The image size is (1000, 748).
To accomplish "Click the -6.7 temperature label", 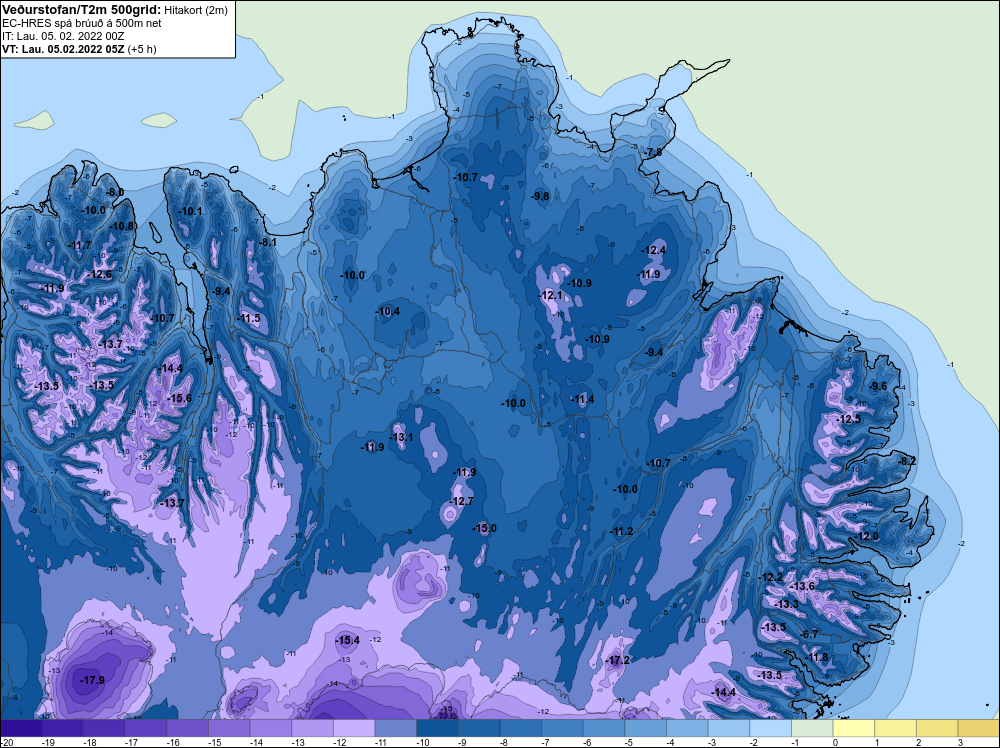I will coord(809,634).
